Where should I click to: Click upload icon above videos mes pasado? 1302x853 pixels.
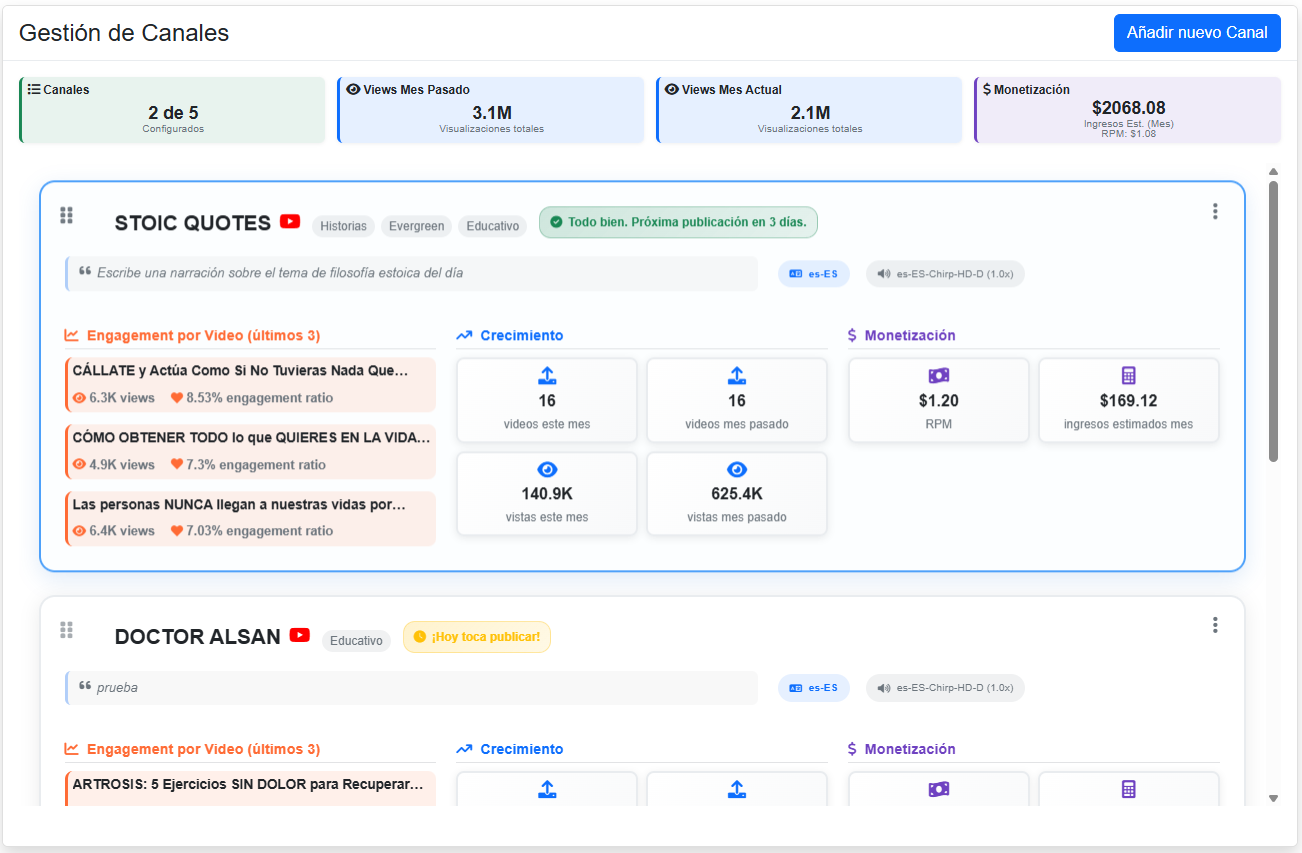[x=737, y=376]
